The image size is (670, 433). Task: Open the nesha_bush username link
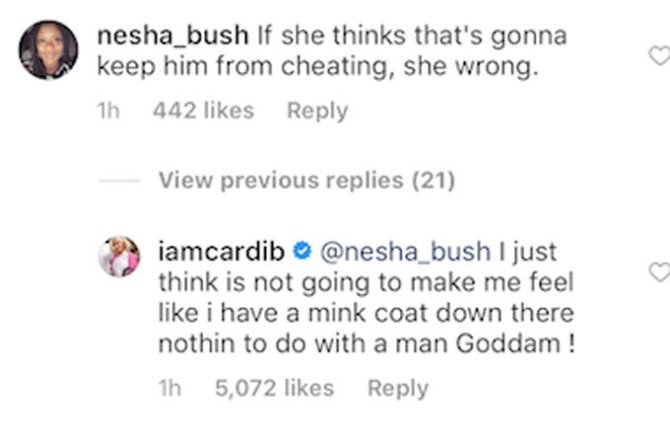(173, 37)
